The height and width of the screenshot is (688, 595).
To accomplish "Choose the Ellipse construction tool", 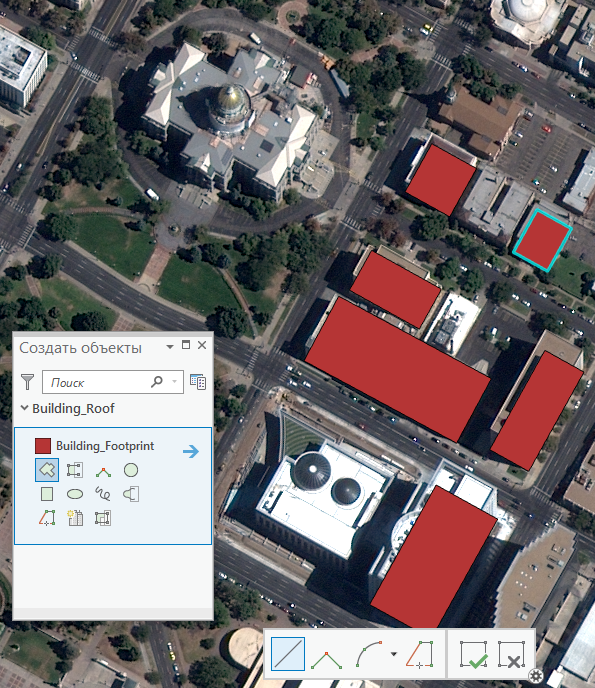I will coord(75,494).
